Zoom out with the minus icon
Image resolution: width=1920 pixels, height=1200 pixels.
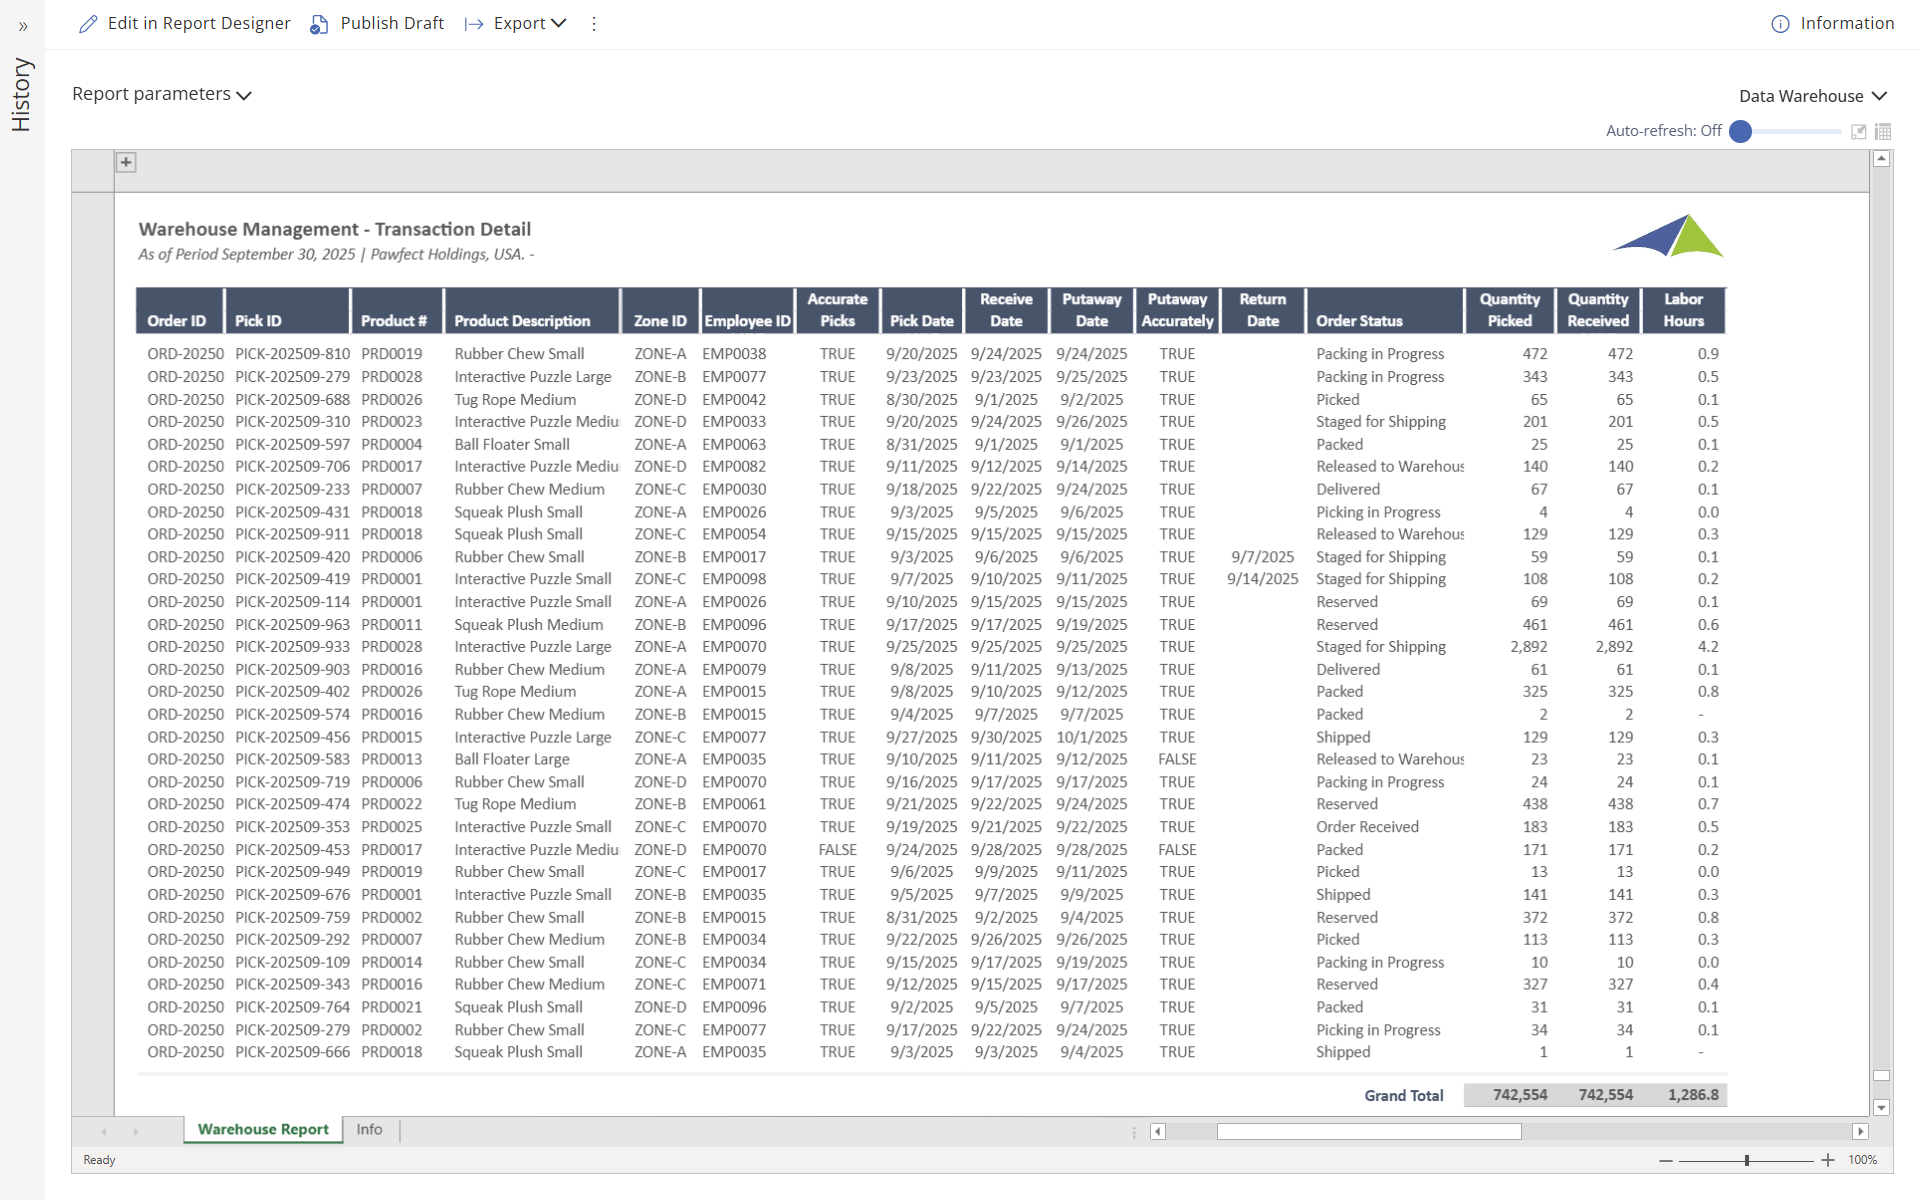pos(1666,1160)
